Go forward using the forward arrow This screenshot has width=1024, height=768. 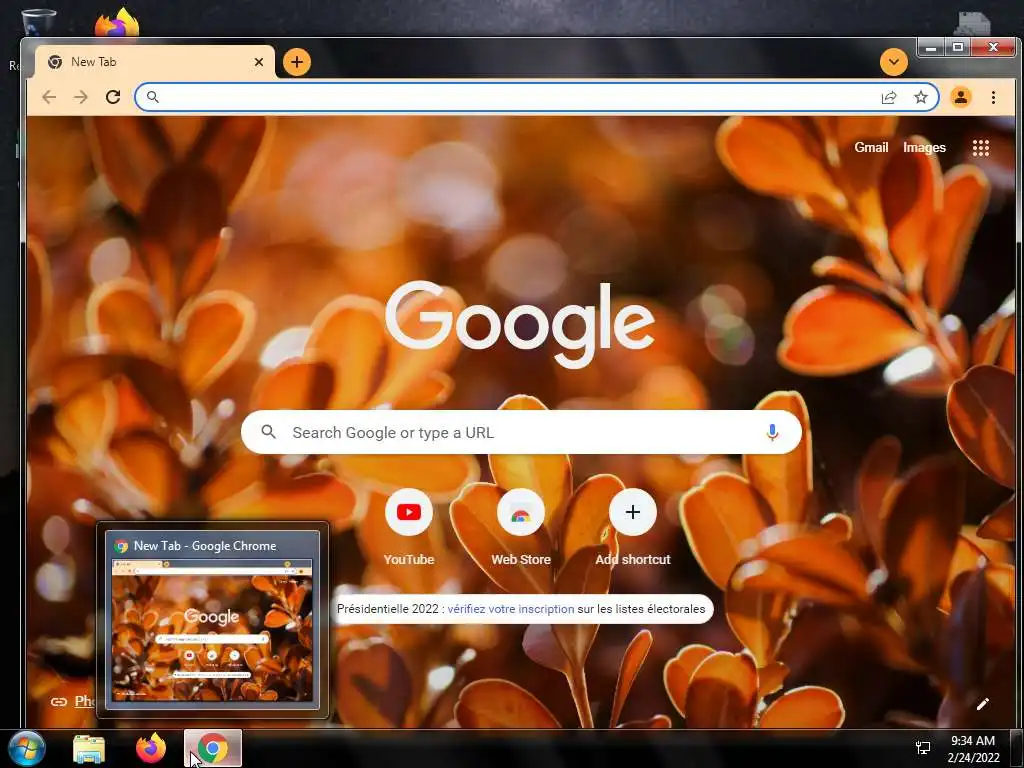81,97
